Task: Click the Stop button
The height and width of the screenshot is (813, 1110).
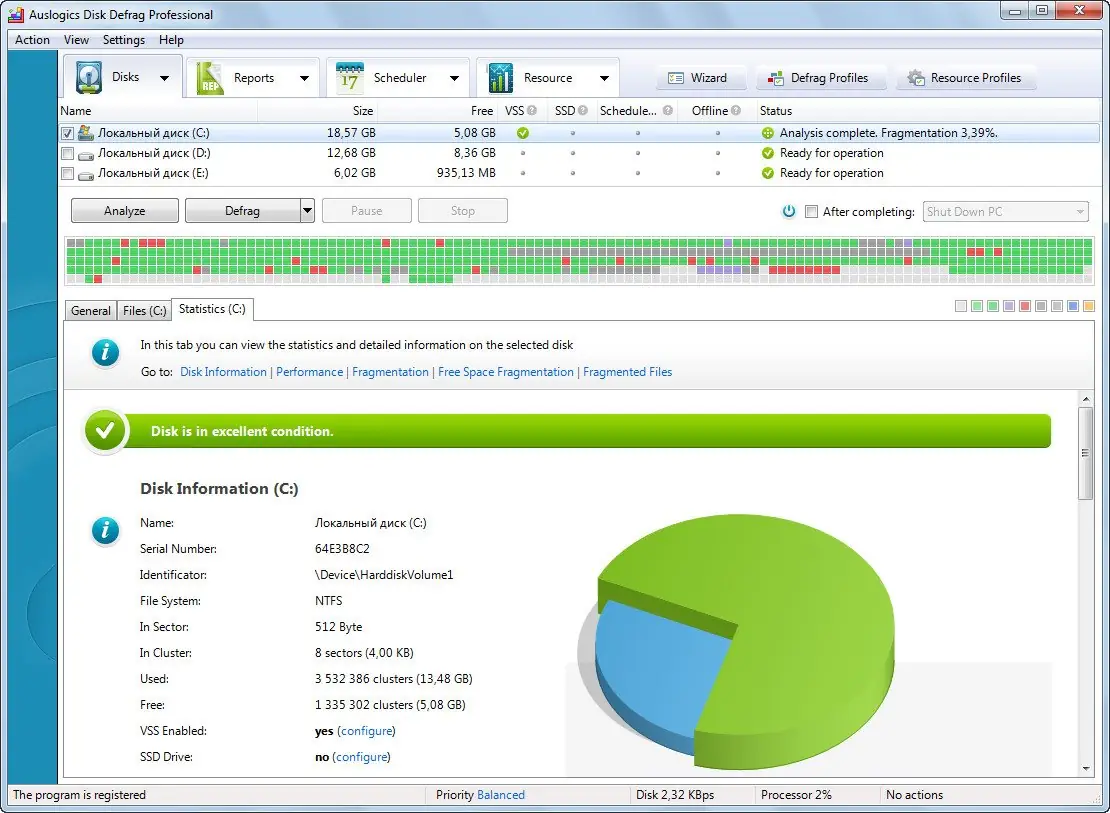Action: click(x=463, y=210)
